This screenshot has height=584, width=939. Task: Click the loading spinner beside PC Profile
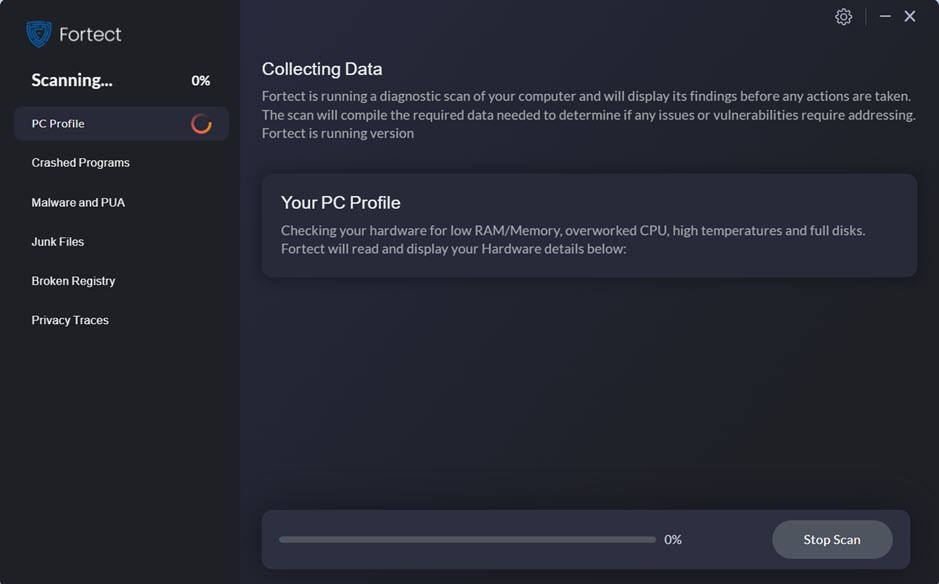[201, 124]
